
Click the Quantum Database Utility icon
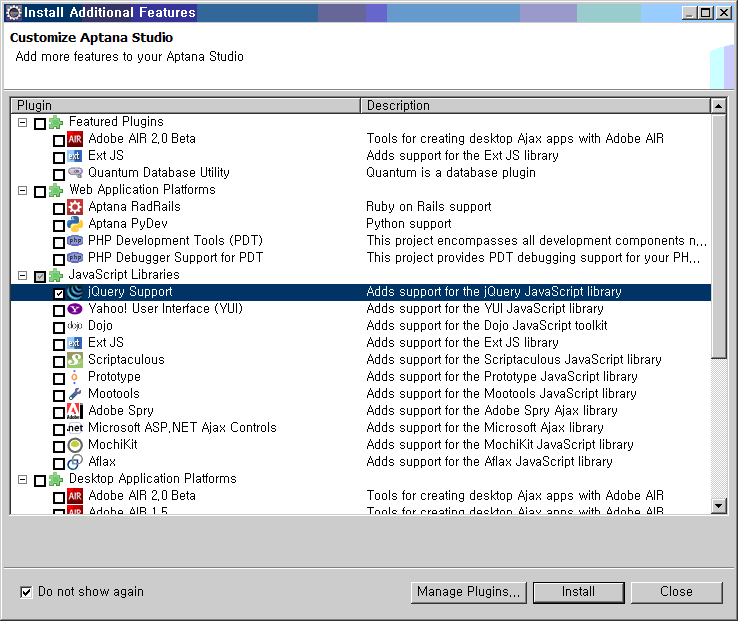pos(75,172)
